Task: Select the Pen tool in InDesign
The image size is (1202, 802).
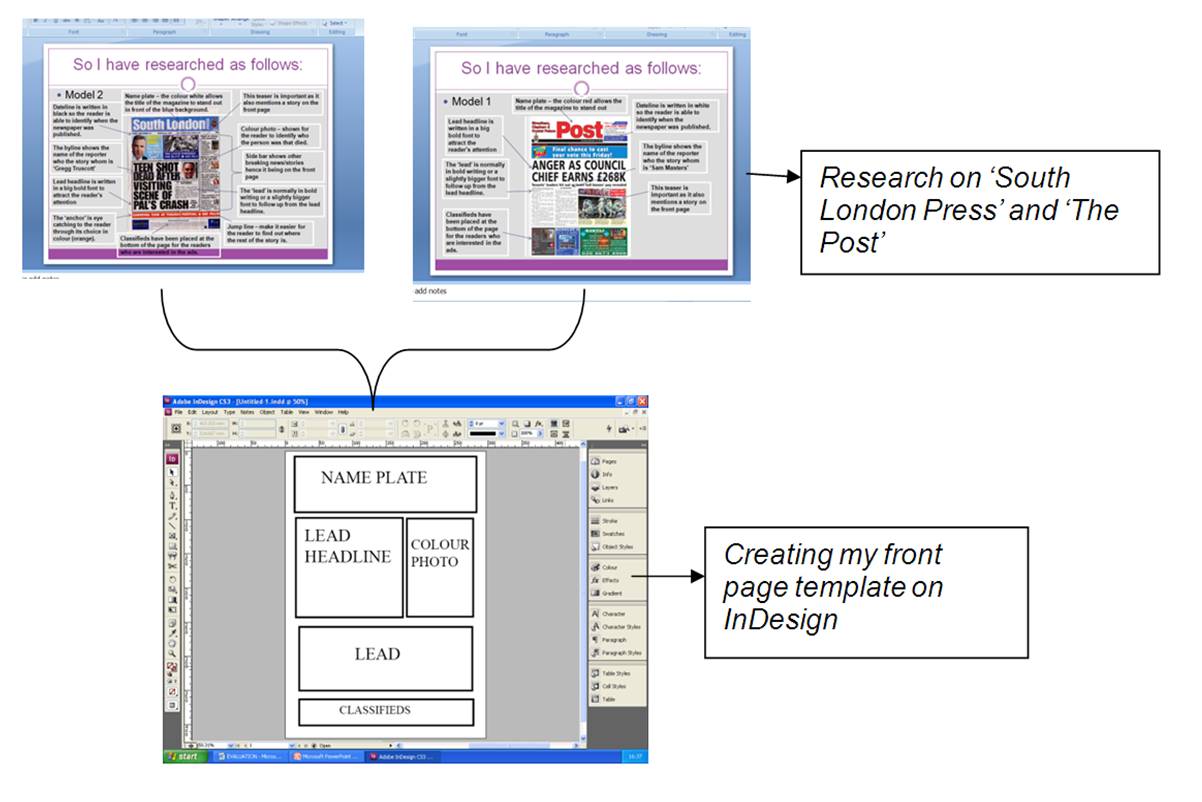Action: [172, 494]
